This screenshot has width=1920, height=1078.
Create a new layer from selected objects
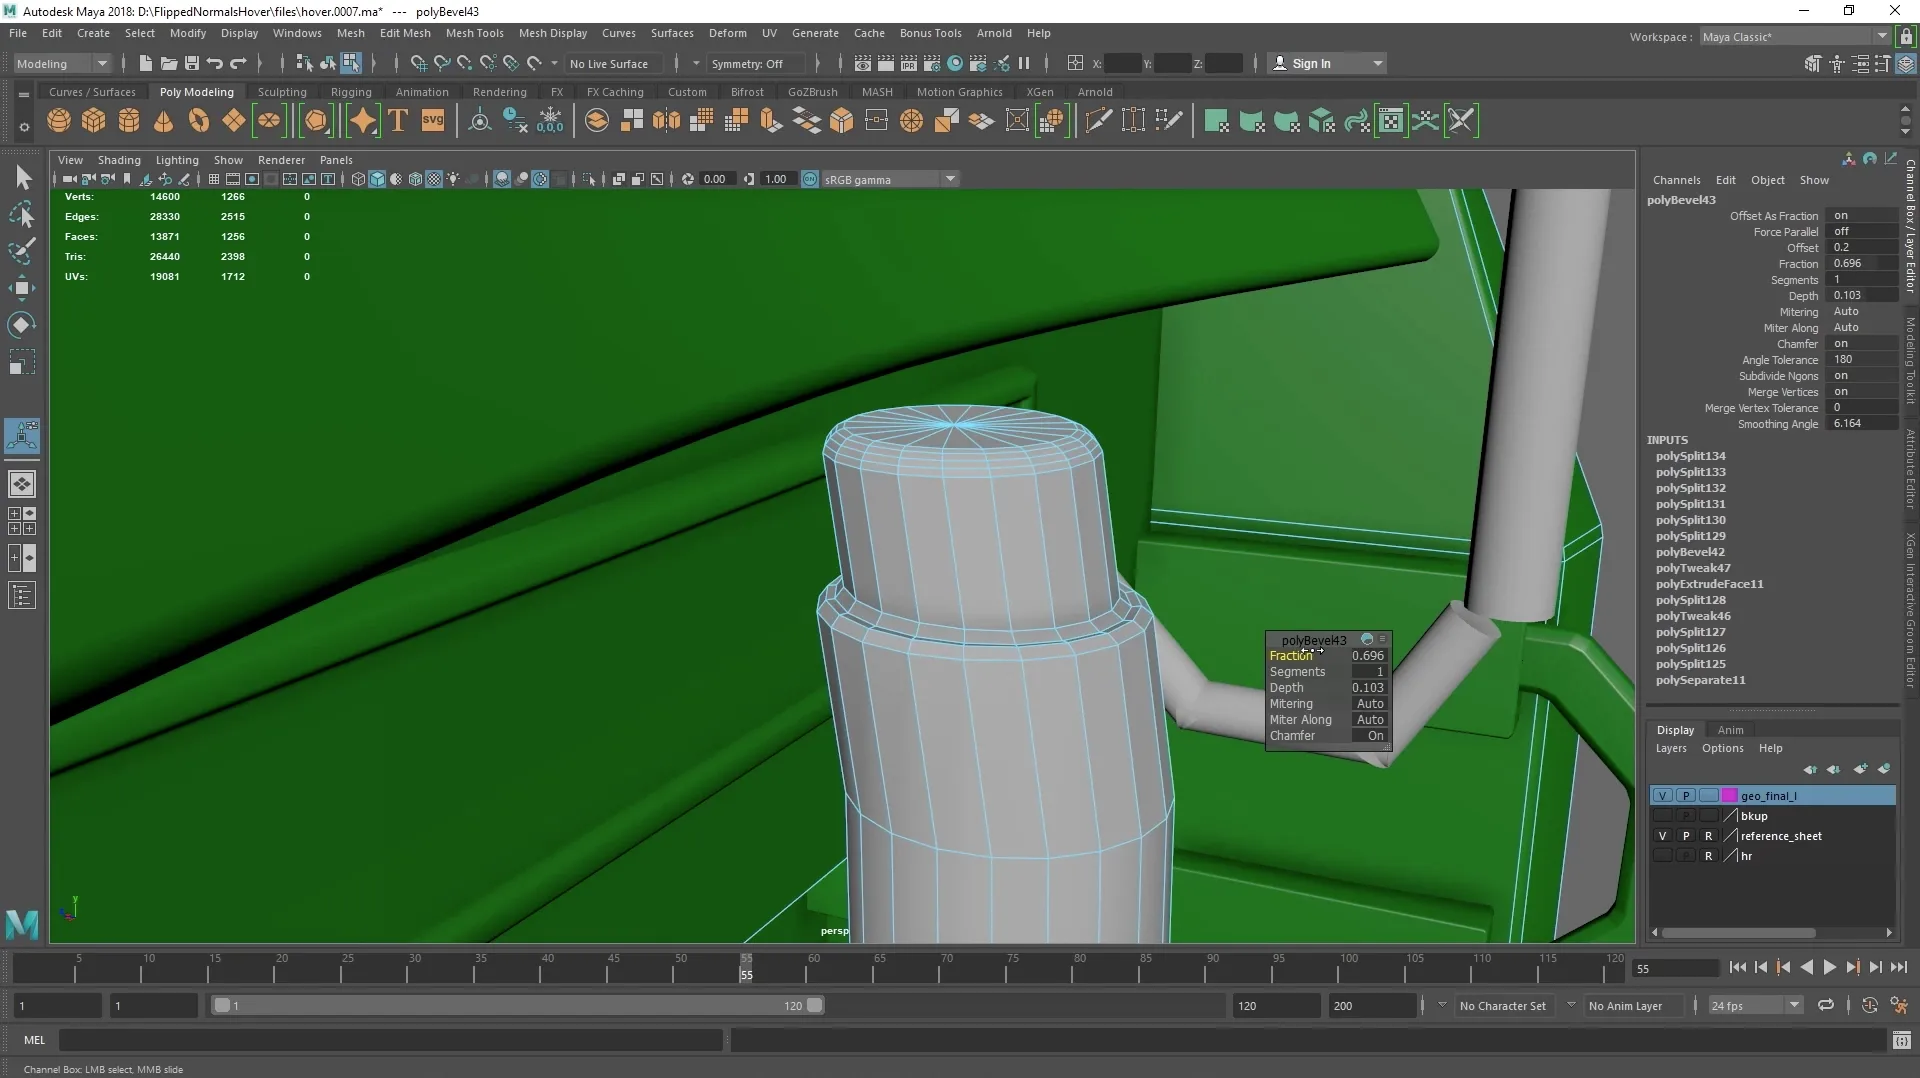pos(1884,769)
